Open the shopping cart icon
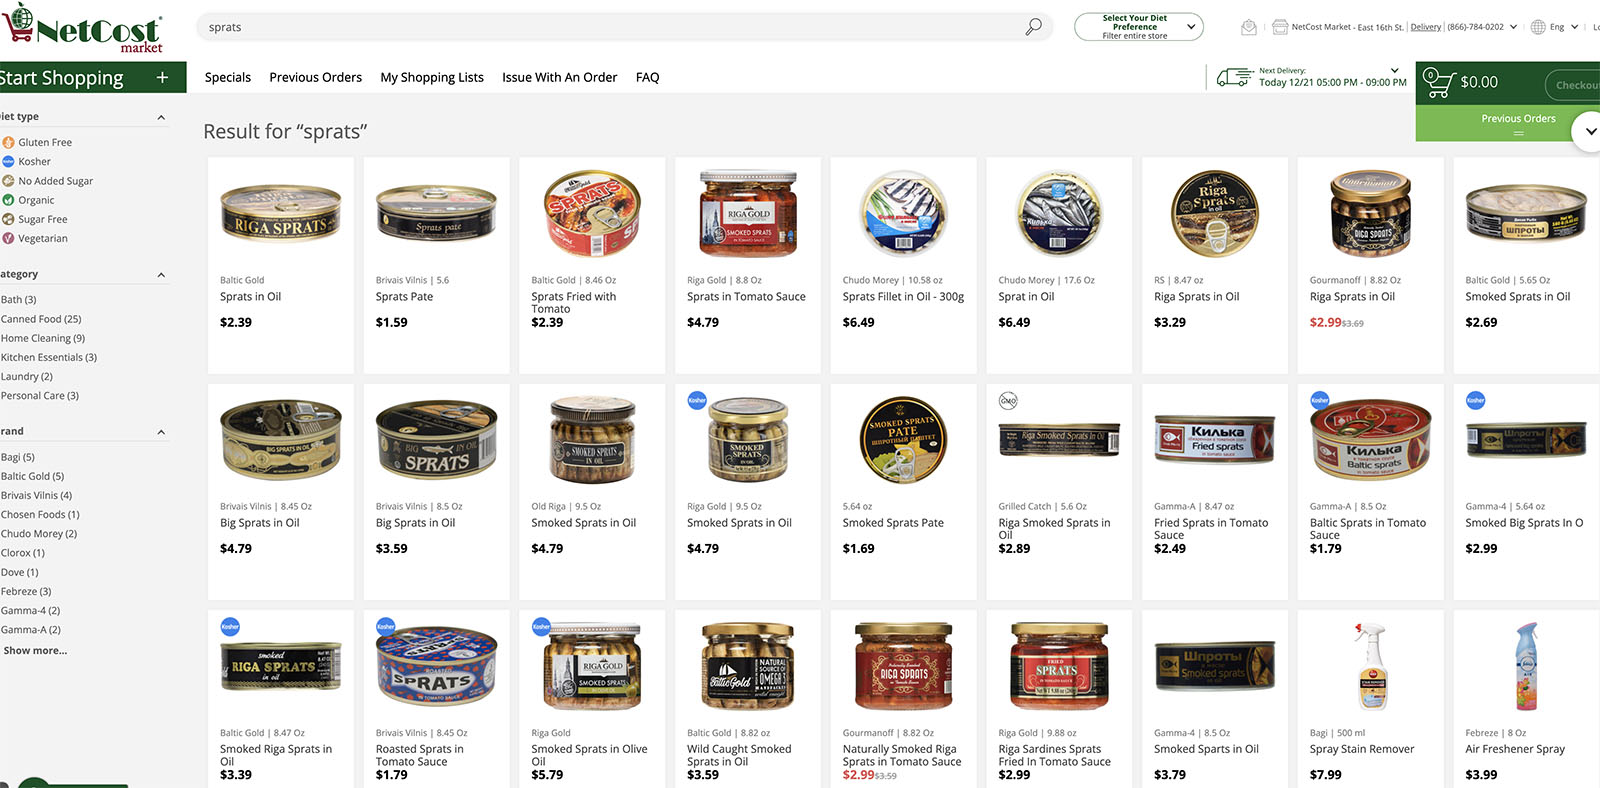Image resolution: width=1600 pixels, height=788 pixels. (x=1437, y=82)
